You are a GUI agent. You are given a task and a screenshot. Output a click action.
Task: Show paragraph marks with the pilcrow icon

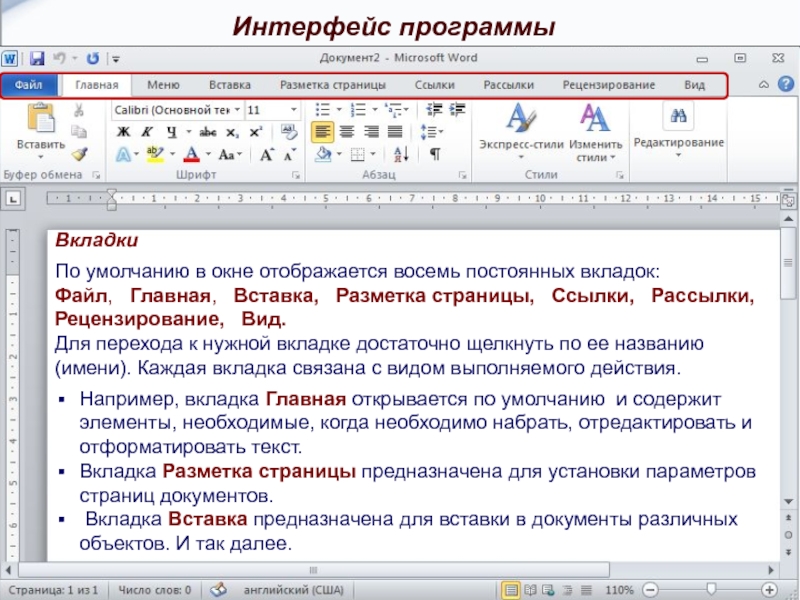[435, 154]
